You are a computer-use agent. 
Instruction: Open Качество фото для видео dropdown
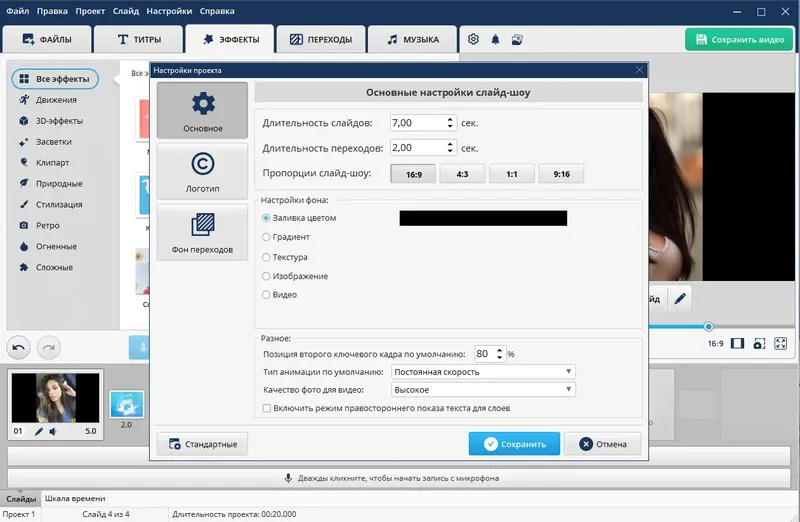[x=483, y=390]
